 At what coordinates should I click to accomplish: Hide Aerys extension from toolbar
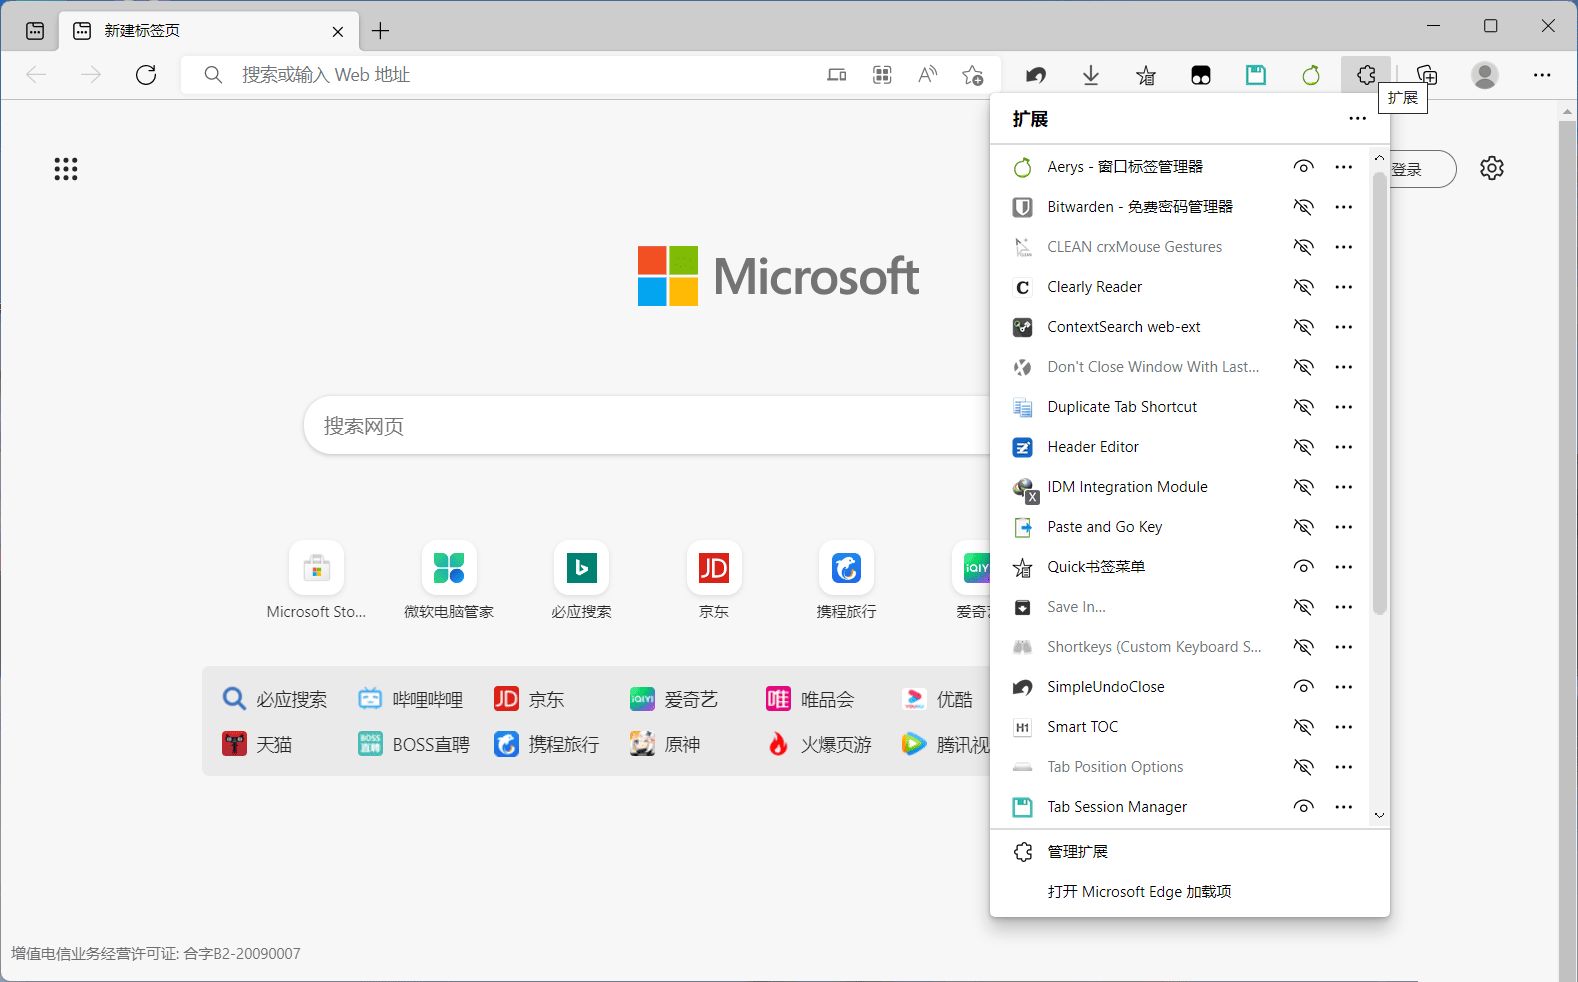[x=1303, y=167]
